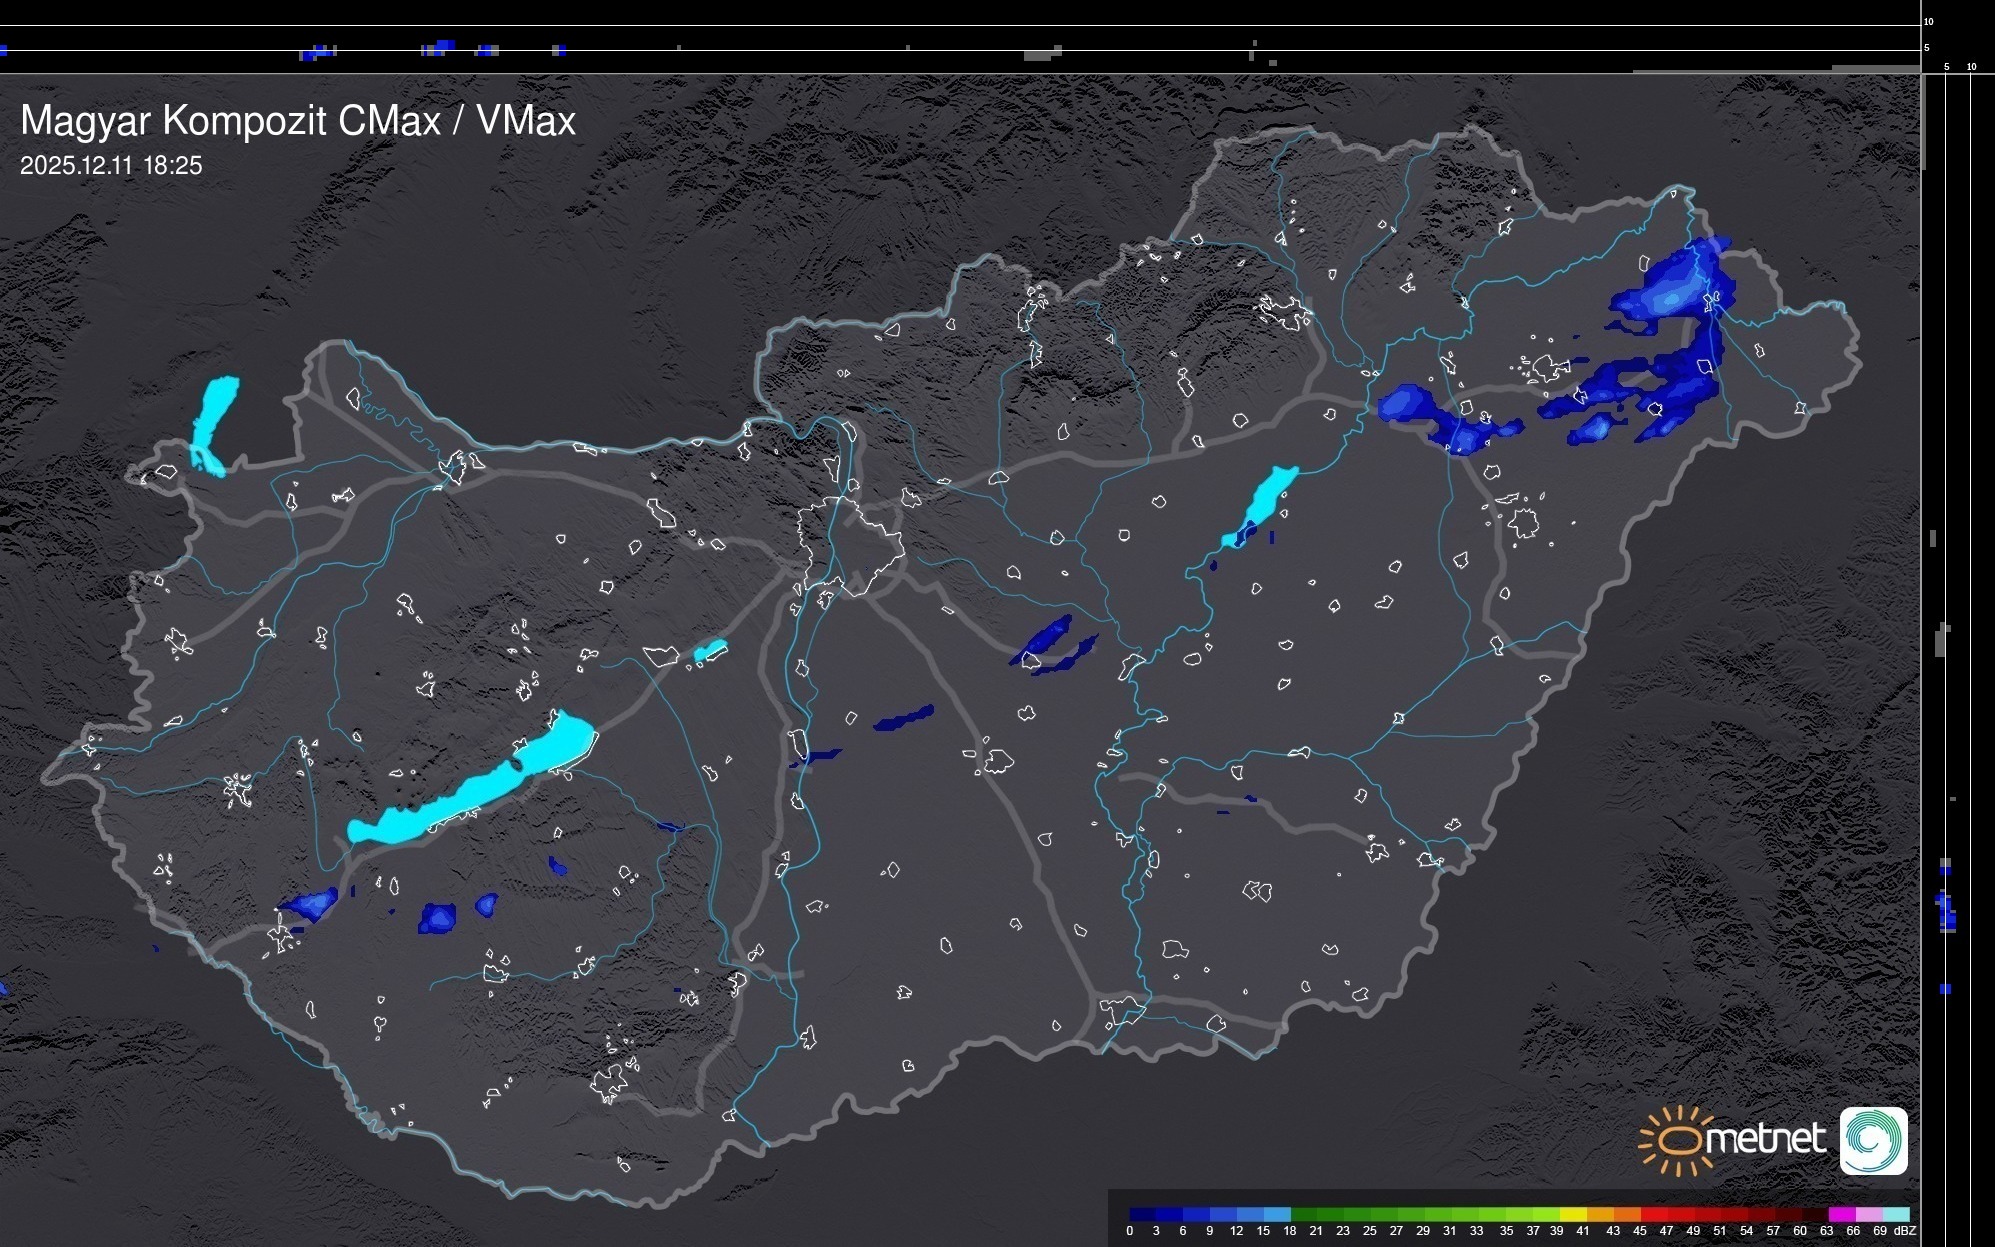Click the 2025.12.11 18:25 timestamp

(111, 166)
